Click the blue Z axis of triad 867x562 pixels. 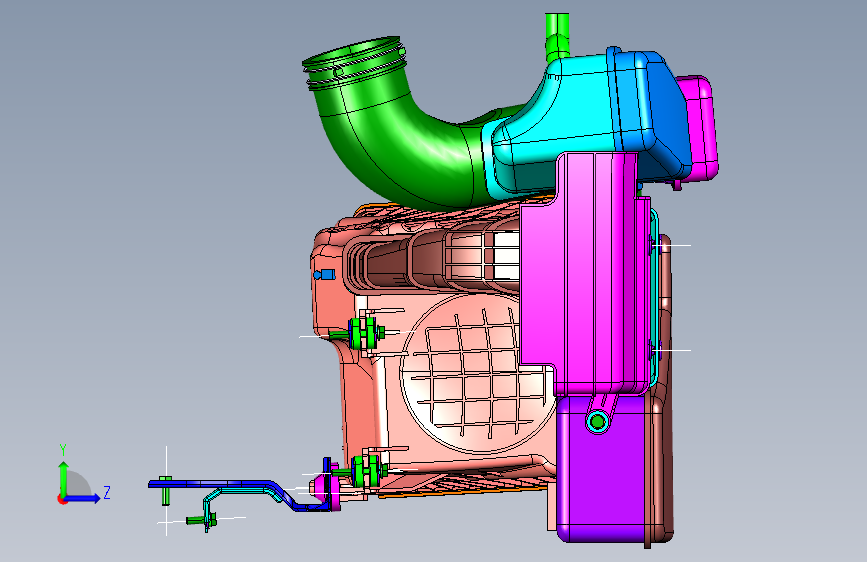(x=83, y=498)
